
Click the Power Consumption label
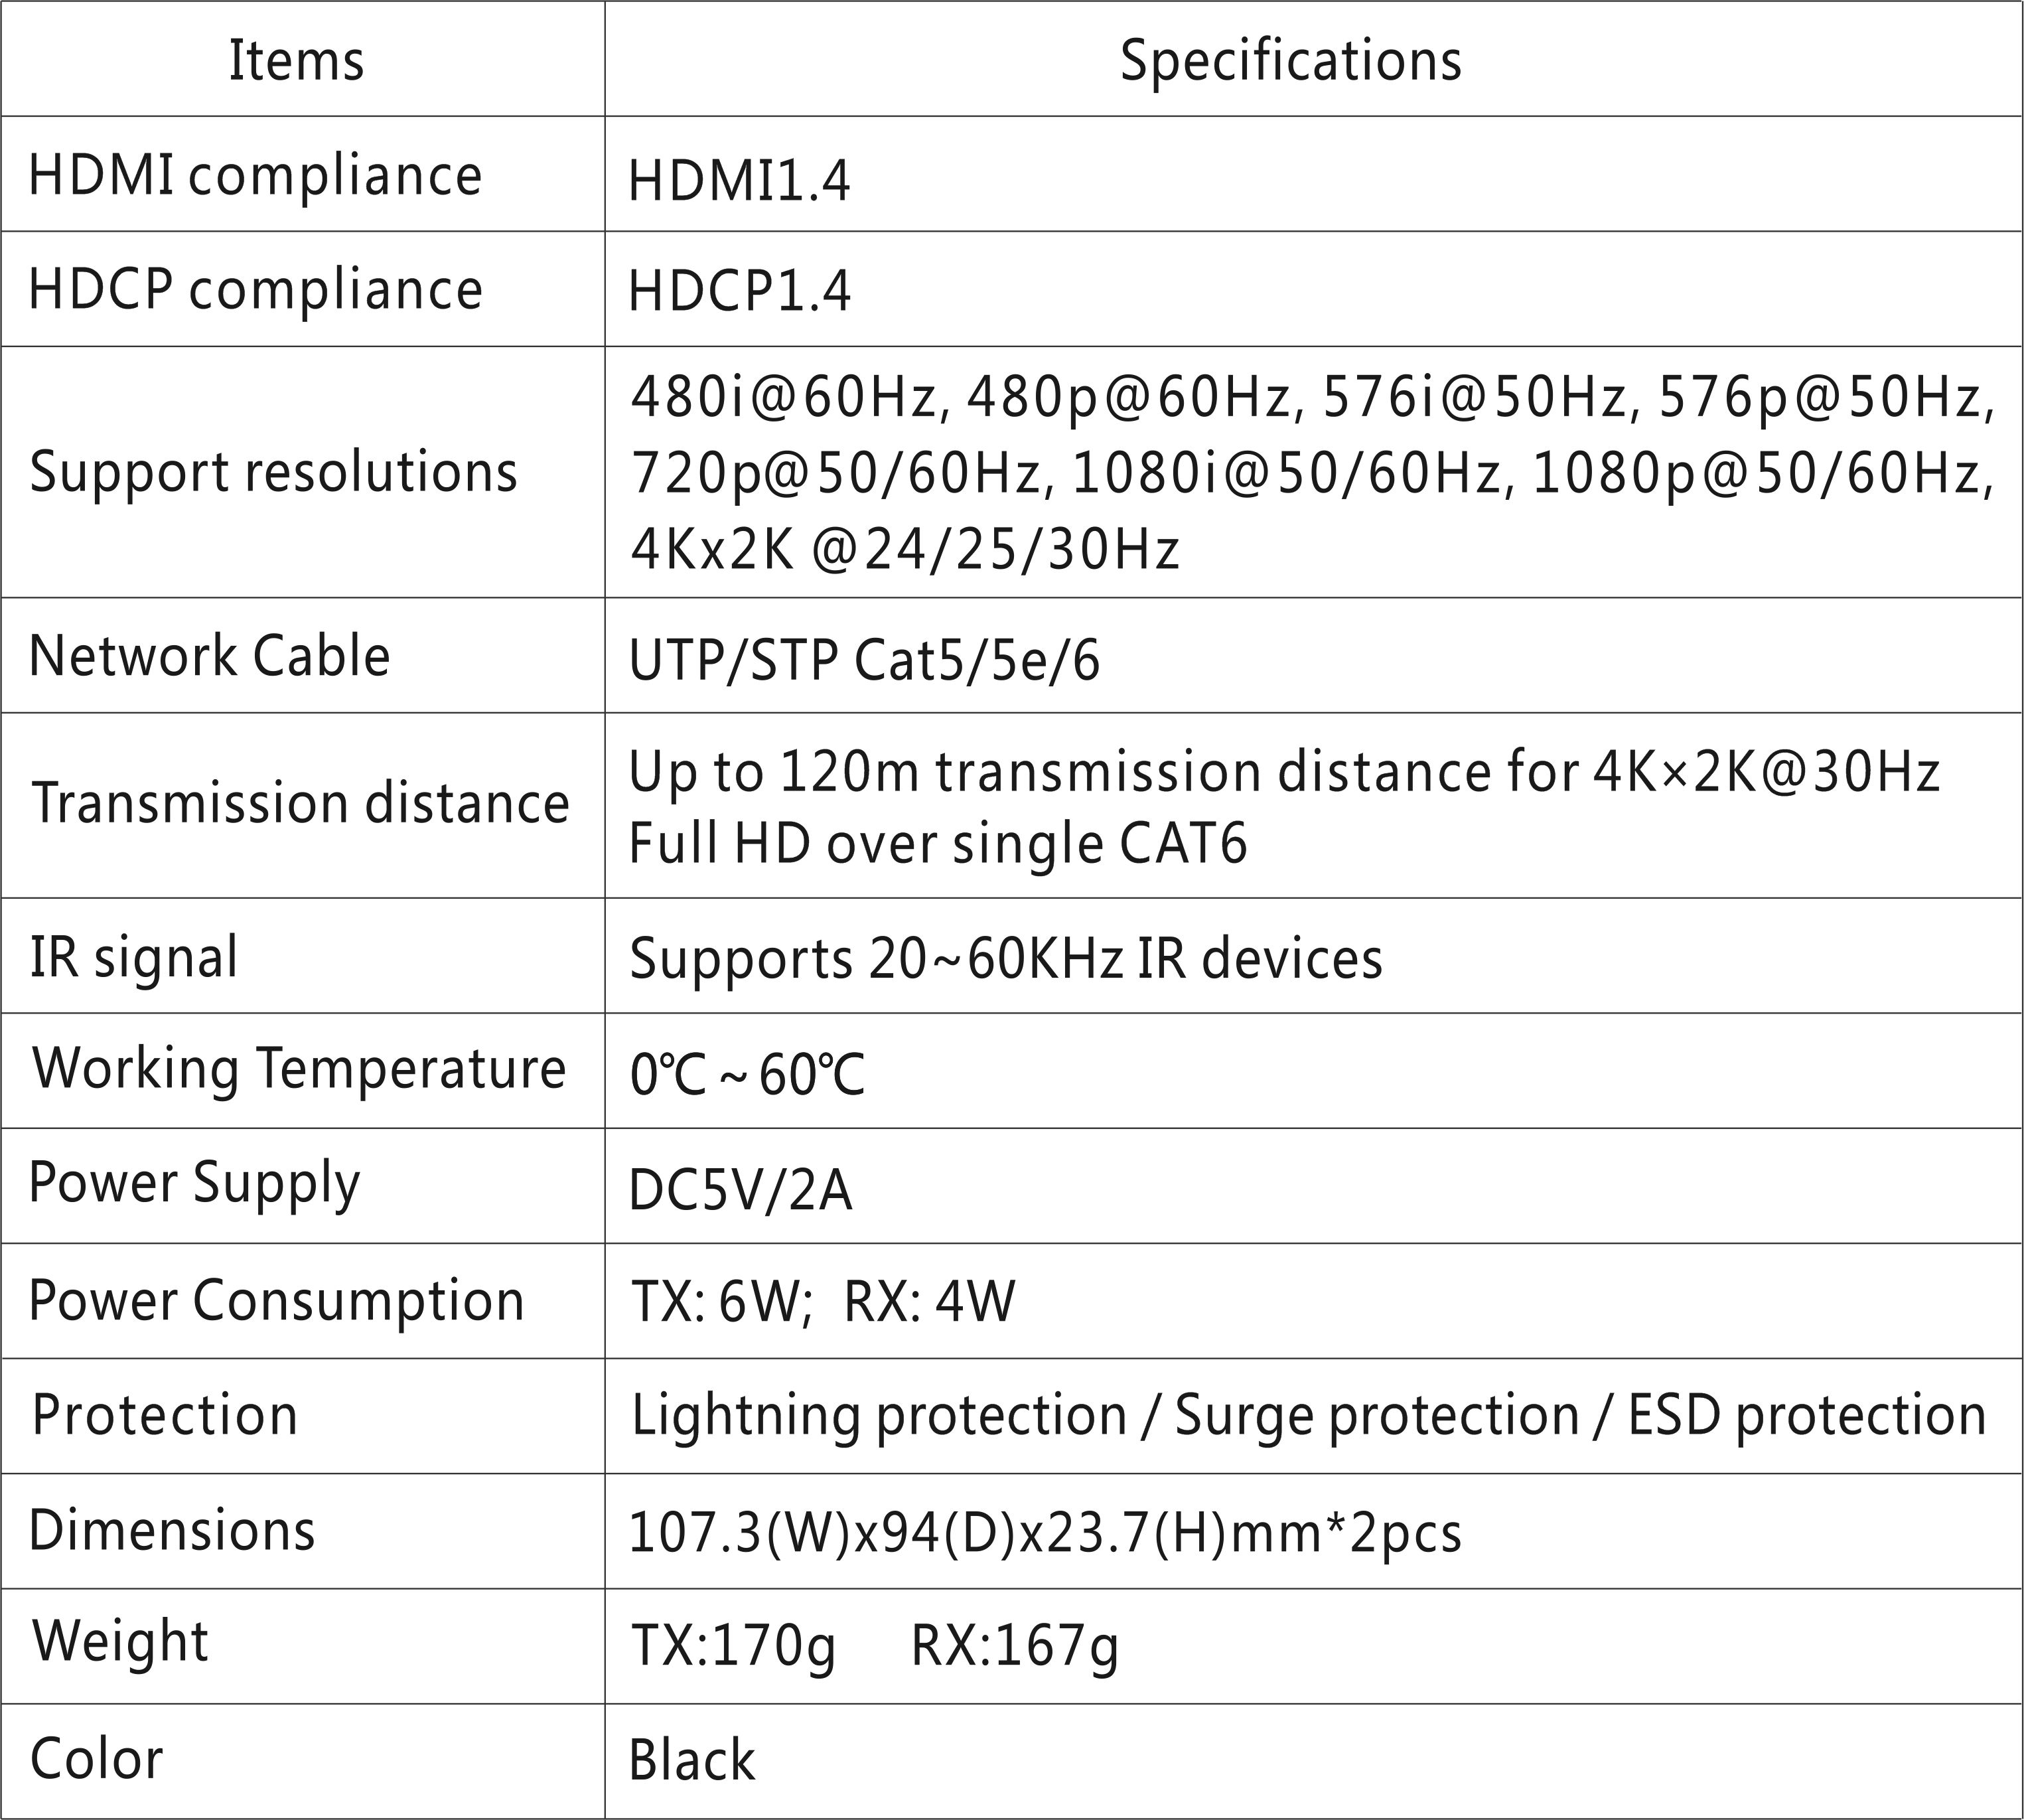(276, 1301)
